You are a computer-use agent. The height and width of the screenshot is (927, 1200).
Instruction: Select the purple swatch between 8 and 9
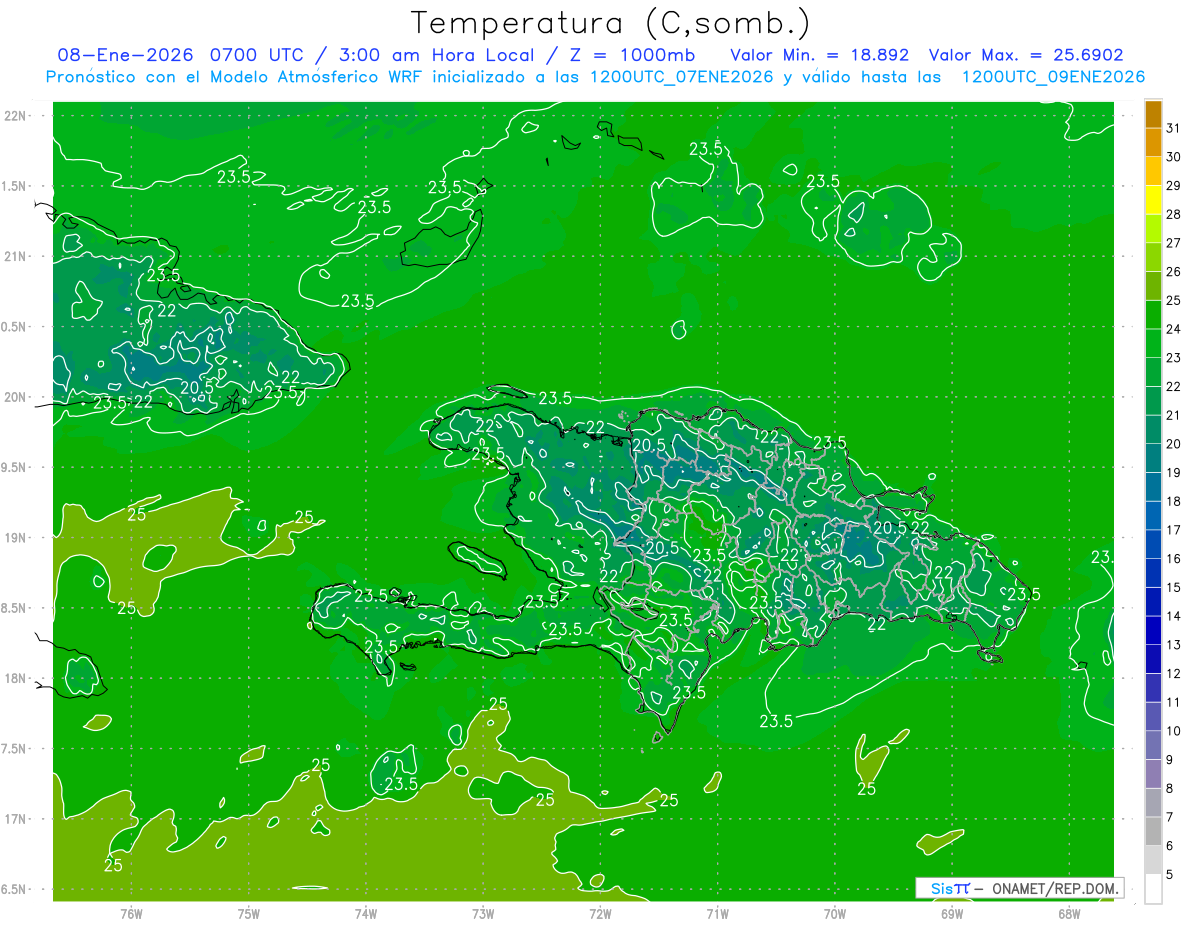point(1153,774)
